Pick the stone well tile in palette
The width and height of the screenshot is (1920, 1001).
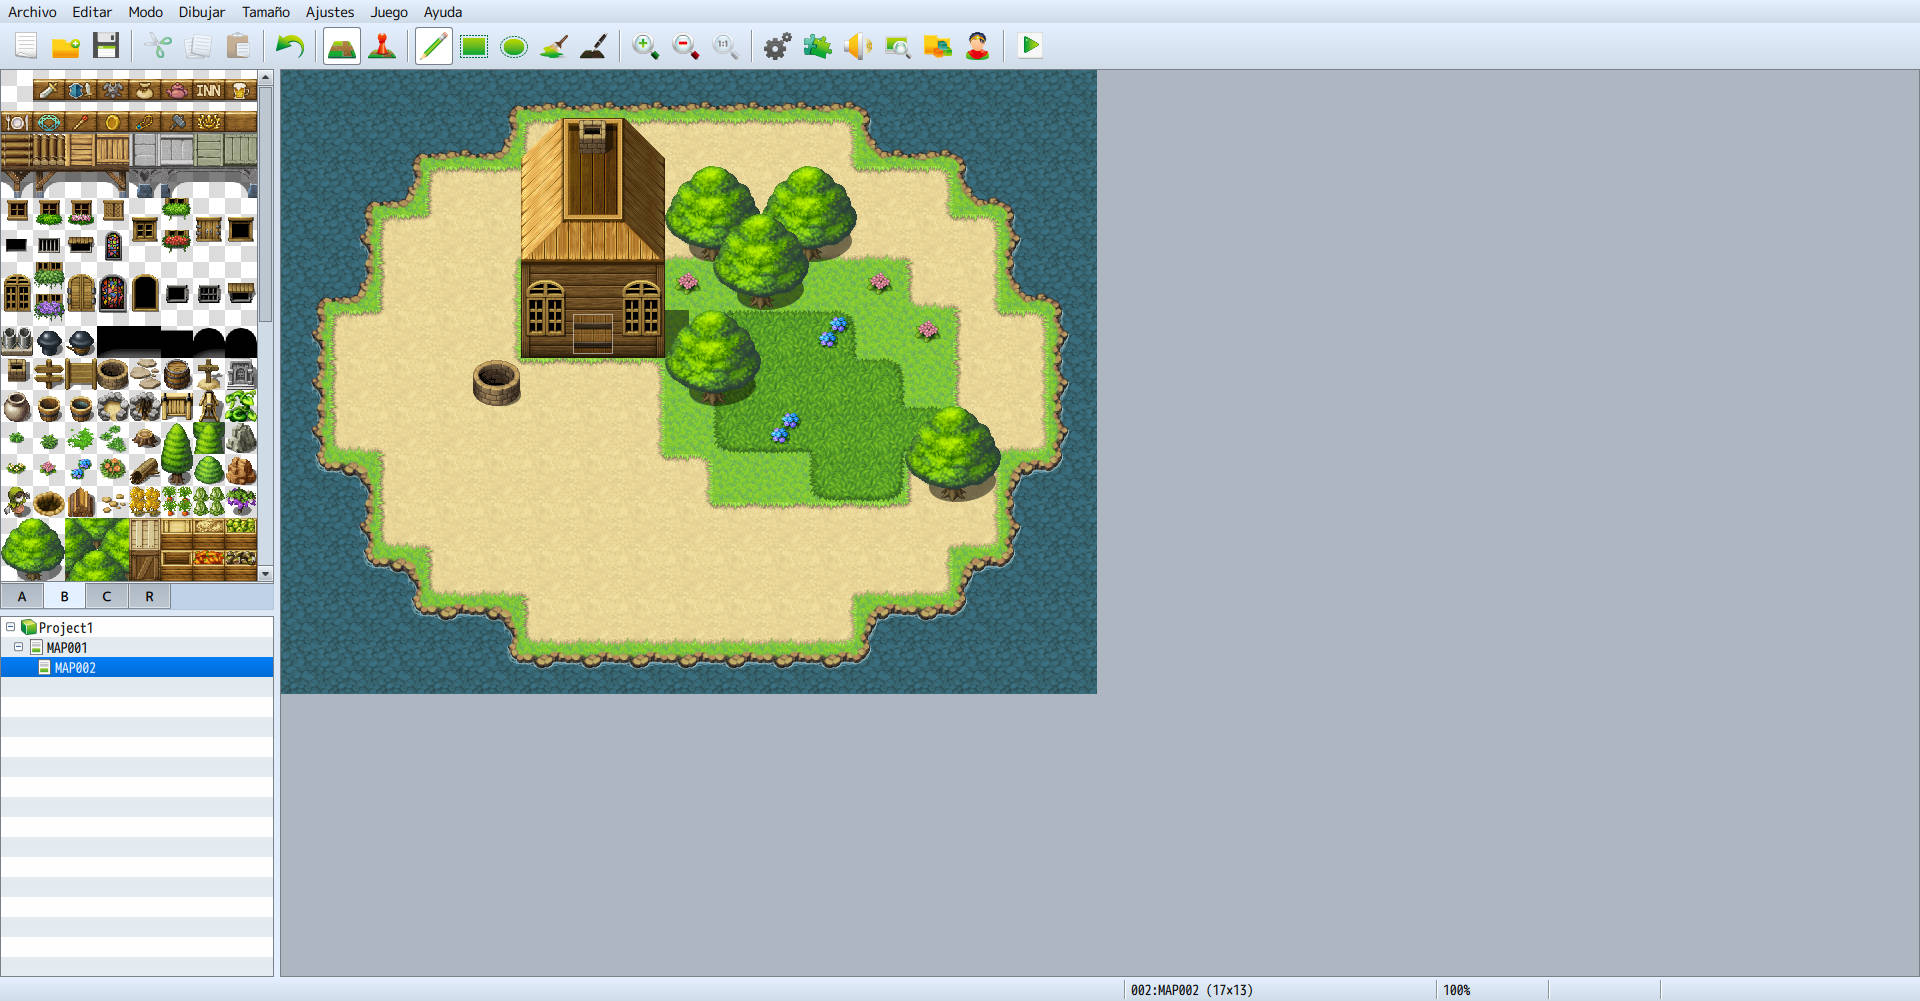click(x=113, y=374)
